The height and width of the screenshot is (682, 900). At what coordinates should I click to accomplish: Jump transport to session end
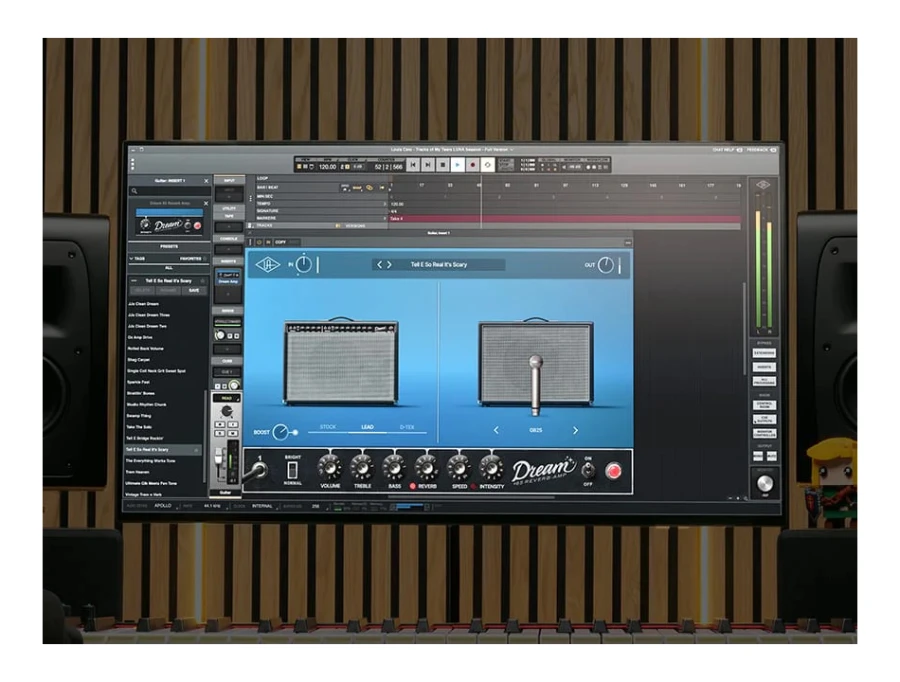[428, 165]
